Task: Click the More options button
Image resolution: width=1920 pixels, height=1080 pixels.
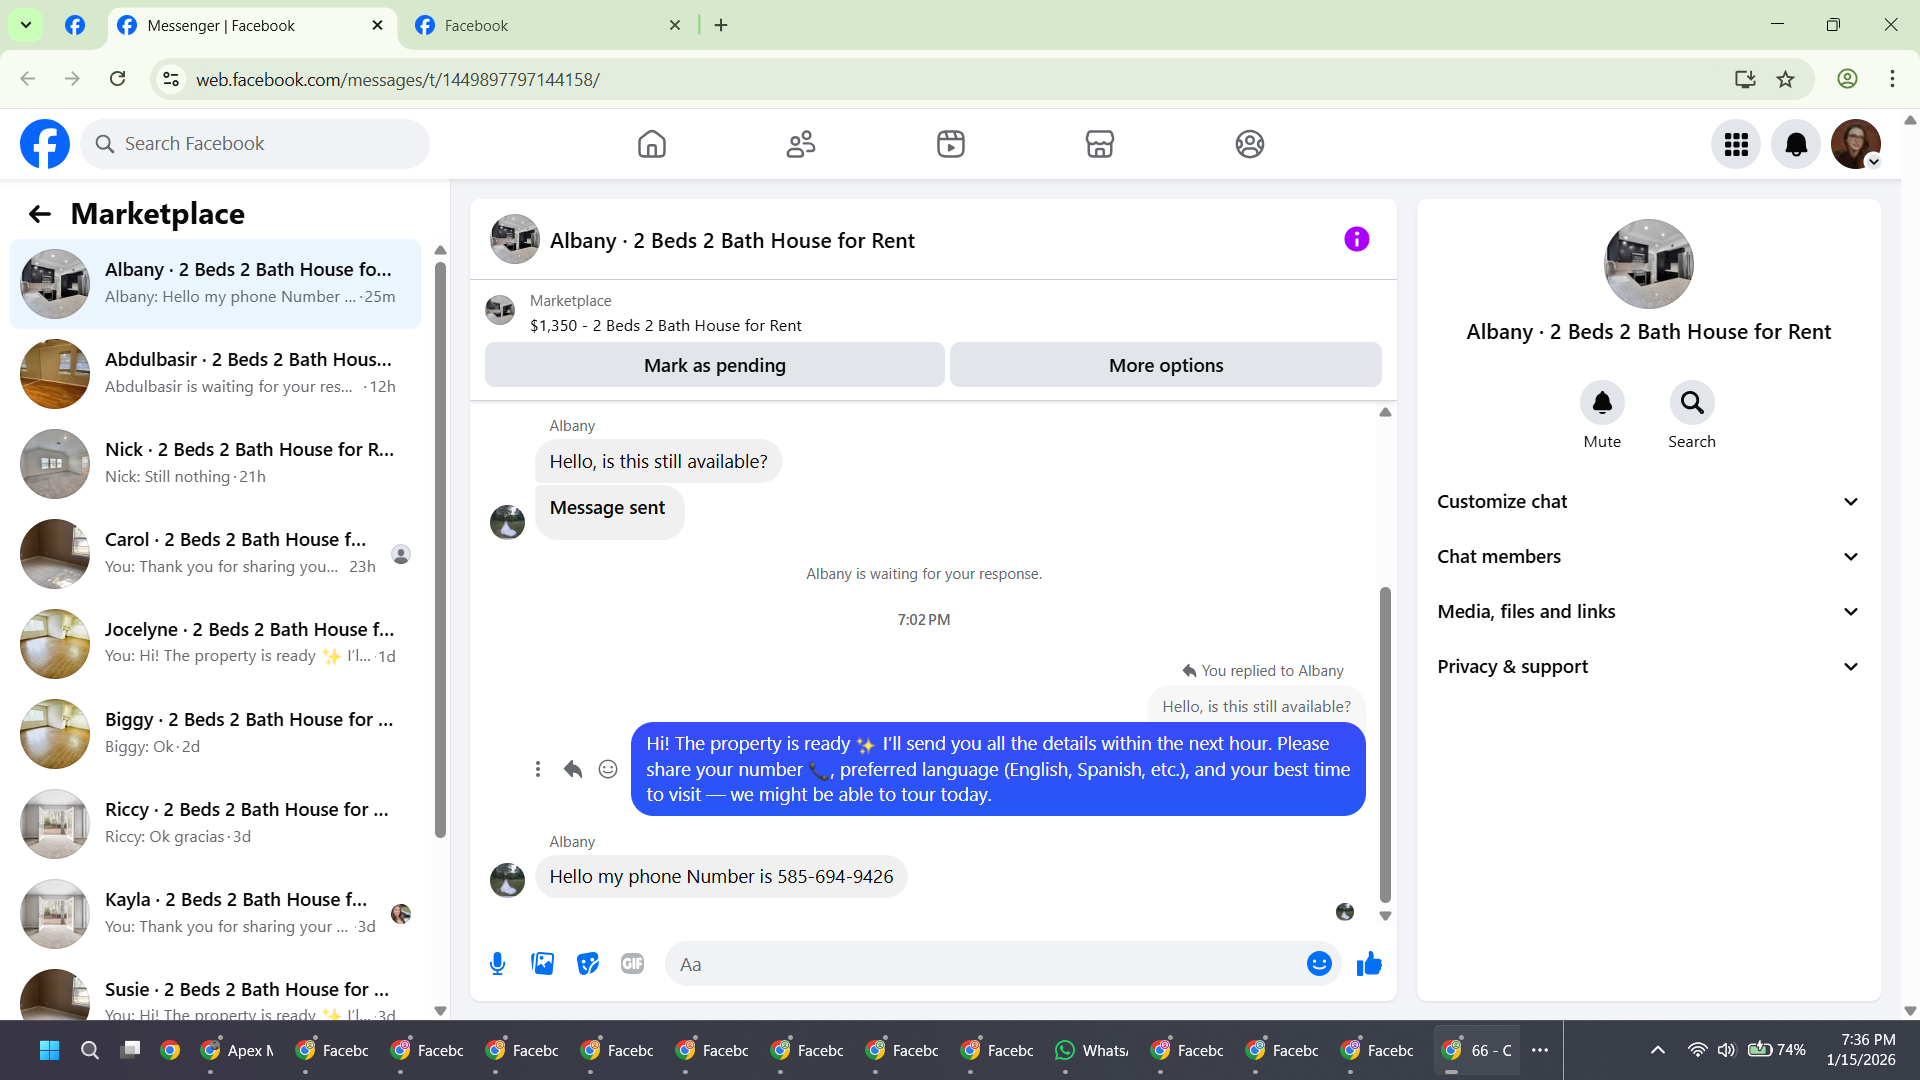Action: tap(1165, 366)
